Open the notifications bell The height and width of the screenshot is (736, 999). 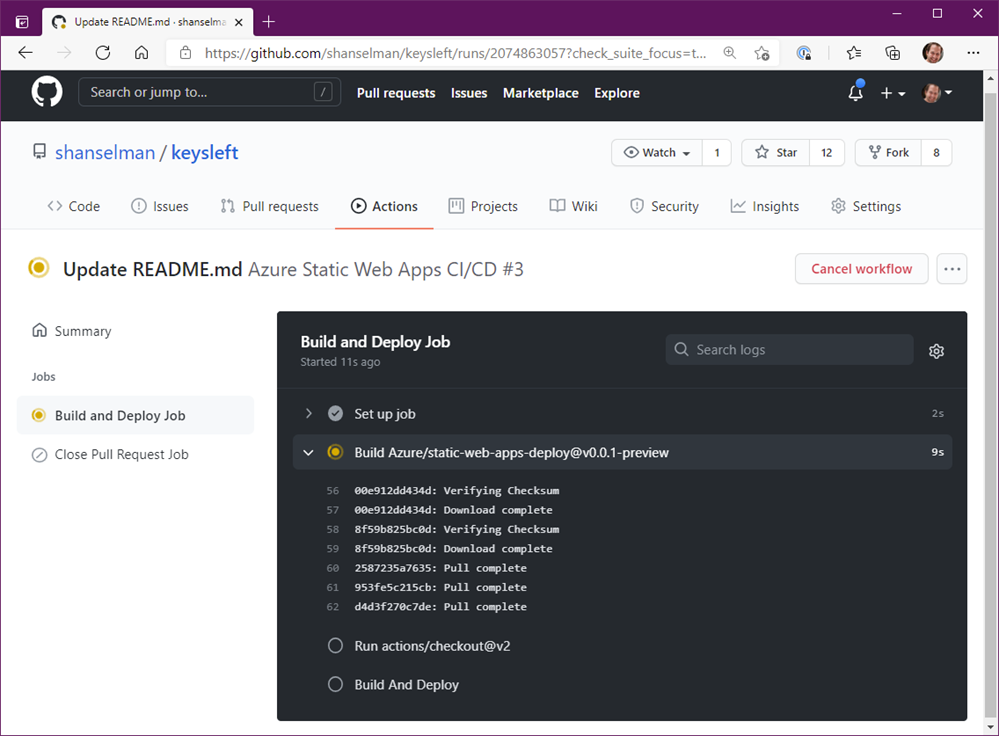click(856, 93)
